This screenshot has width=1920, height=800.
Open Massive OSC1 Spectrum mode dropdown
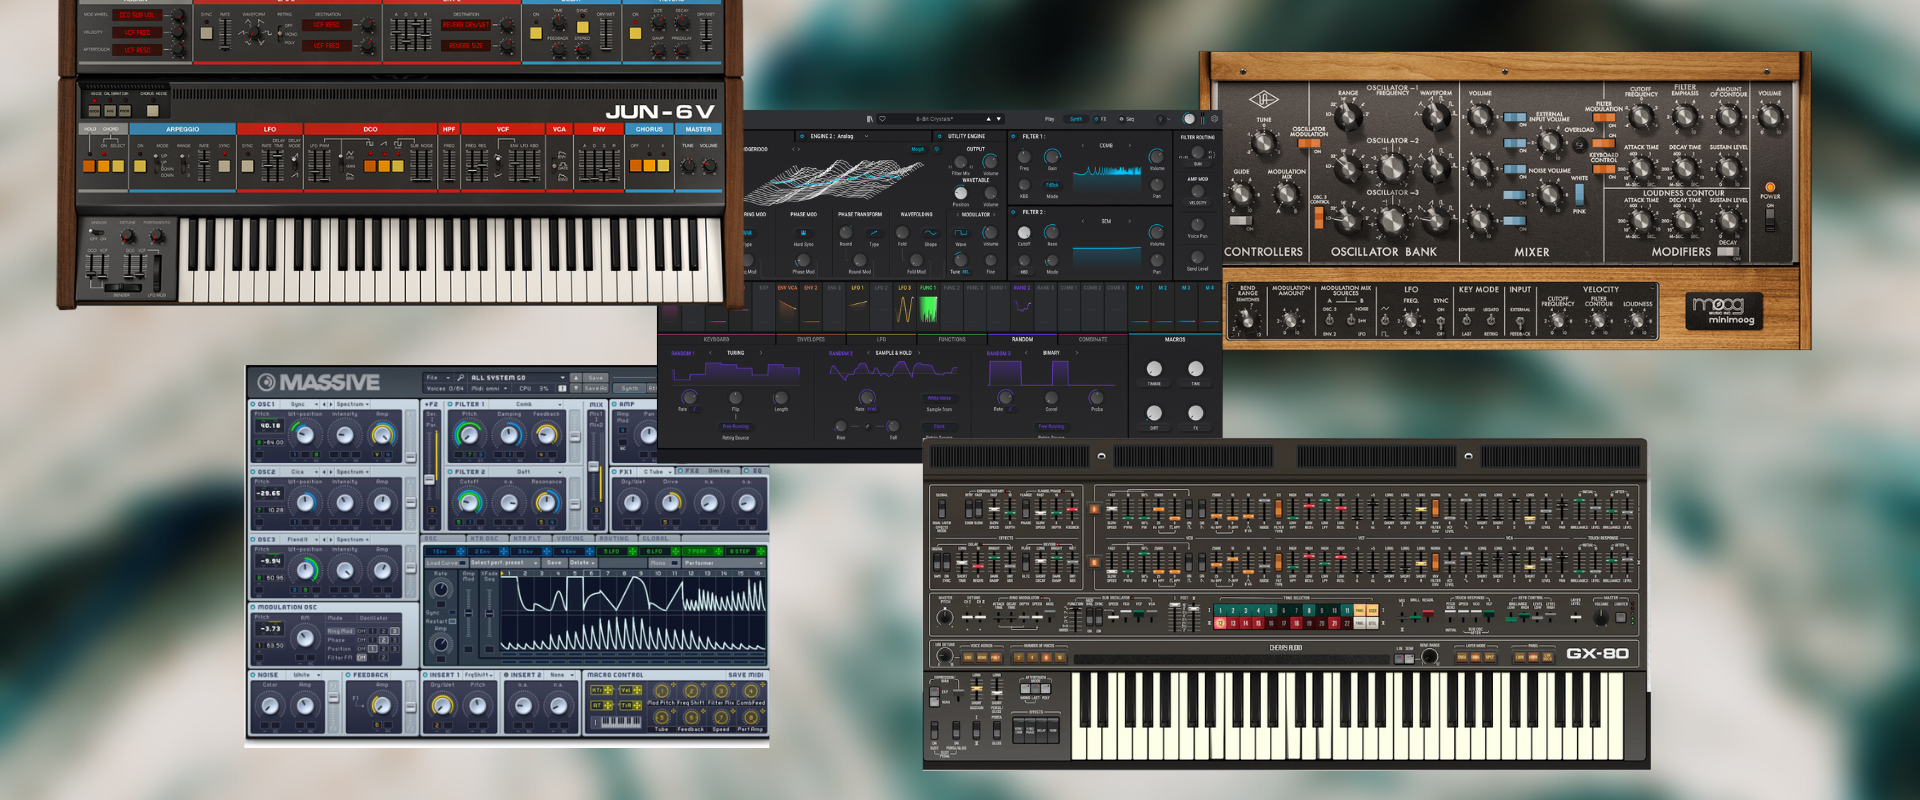352,404
